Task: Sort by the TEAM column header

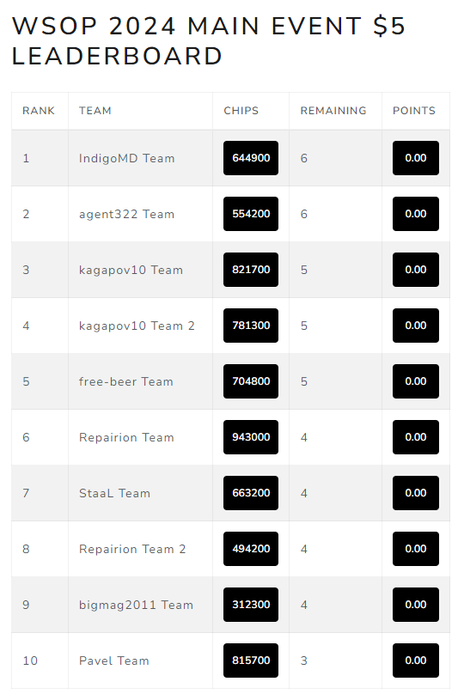Action: pyautogui.click(x=95, y=111)
